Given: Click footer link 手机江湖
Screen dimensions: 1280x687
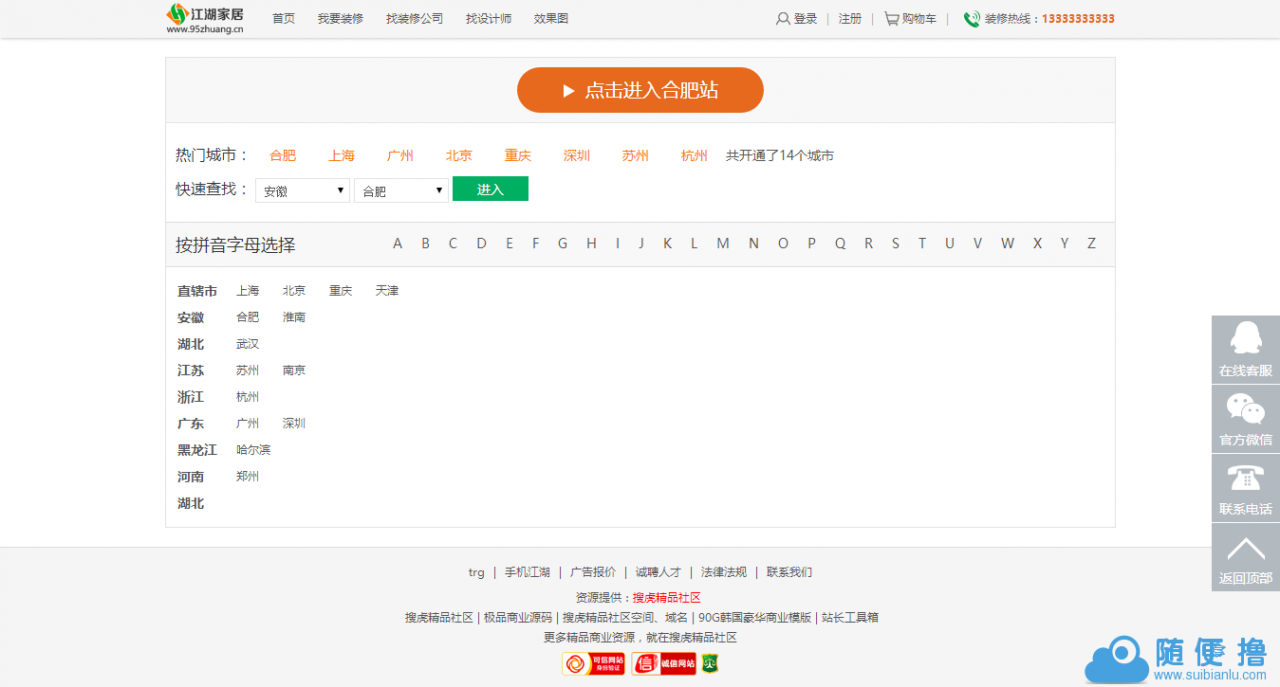Looking at the screenshot, I should click(x=527, y=573).
